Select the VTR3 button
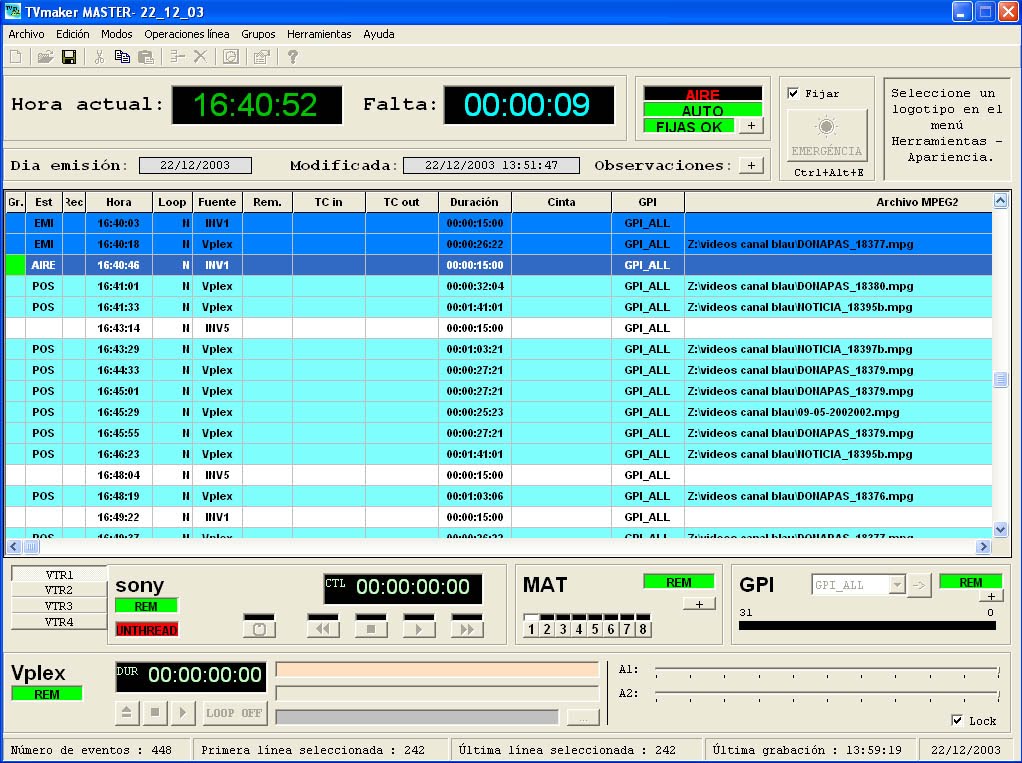The width and height of the screenshot is (1022, 763). point(59,606)
